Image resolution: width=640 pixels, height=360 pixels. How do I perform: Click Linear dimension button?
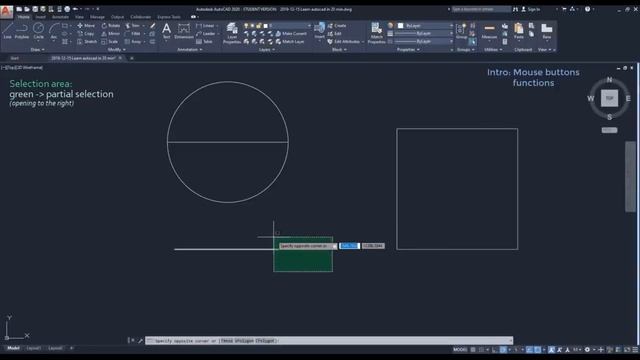coord(205,25)
